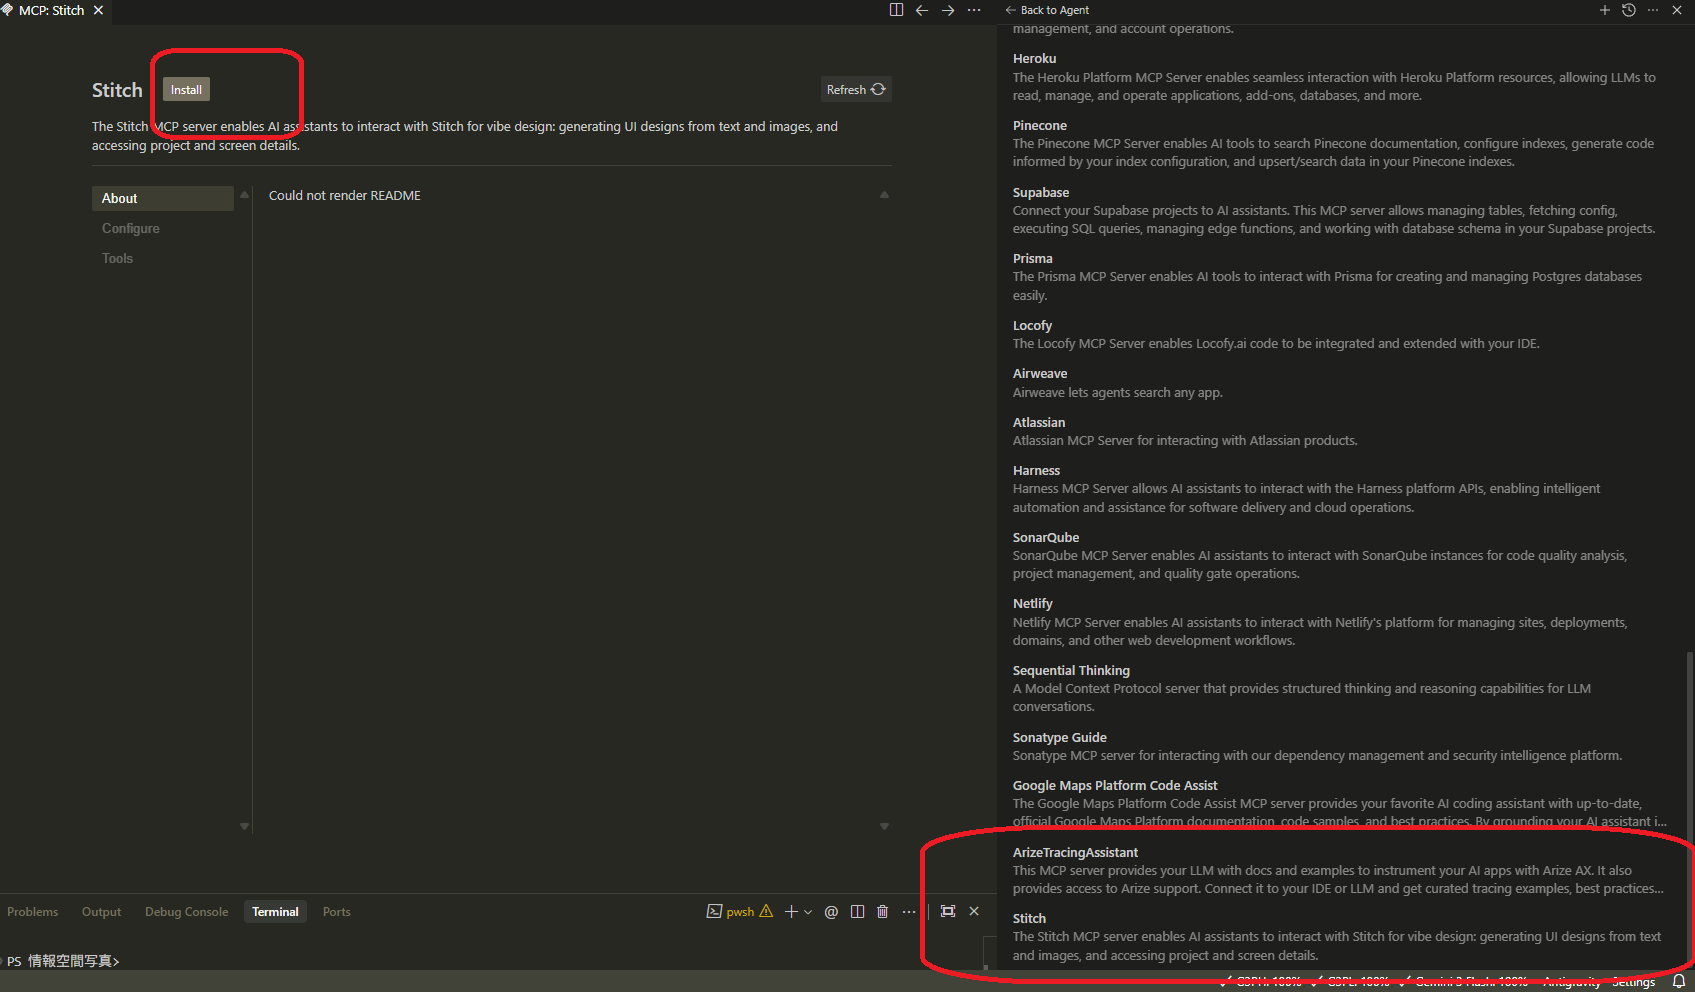
Task: Start a new conversation with plus icon
Action: click(x=1605, y=10)
